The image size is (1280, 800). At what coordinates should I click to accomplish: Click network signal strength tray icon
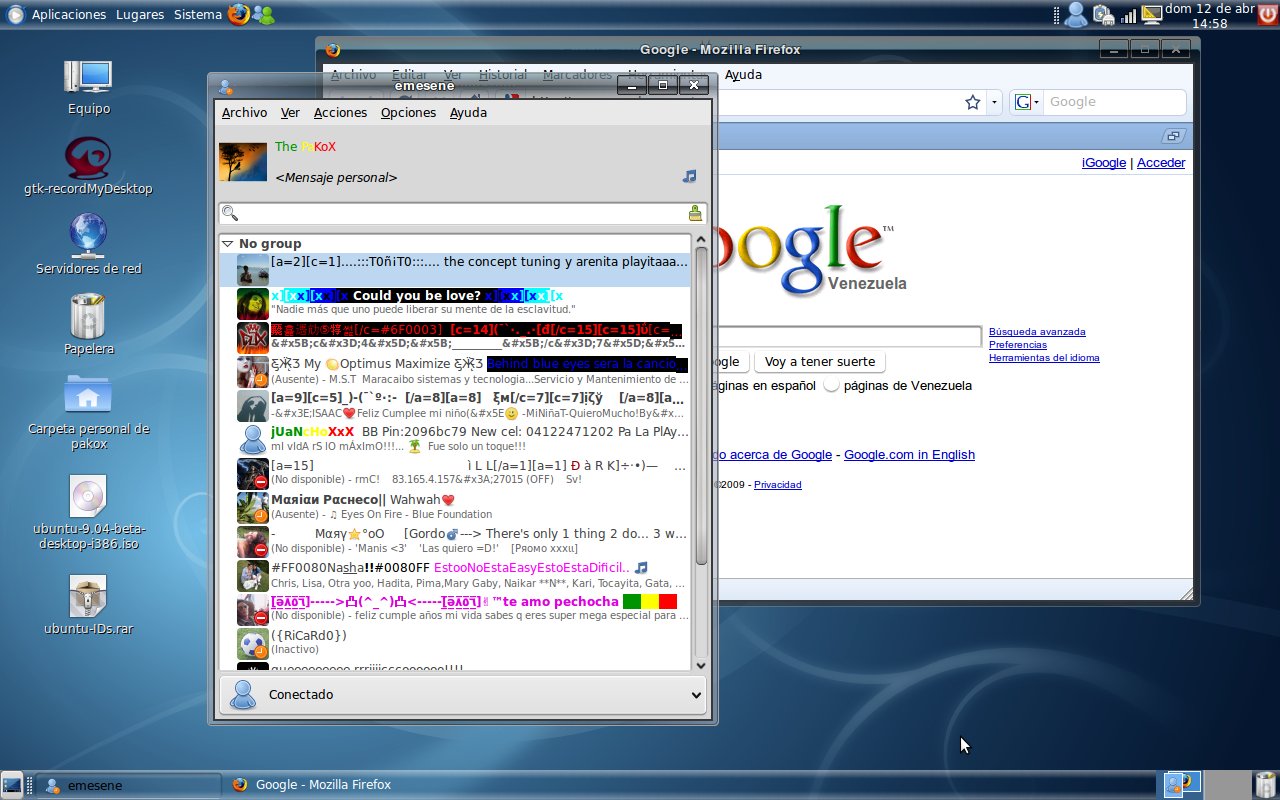pyautogui.click(x=1128, y=15)
